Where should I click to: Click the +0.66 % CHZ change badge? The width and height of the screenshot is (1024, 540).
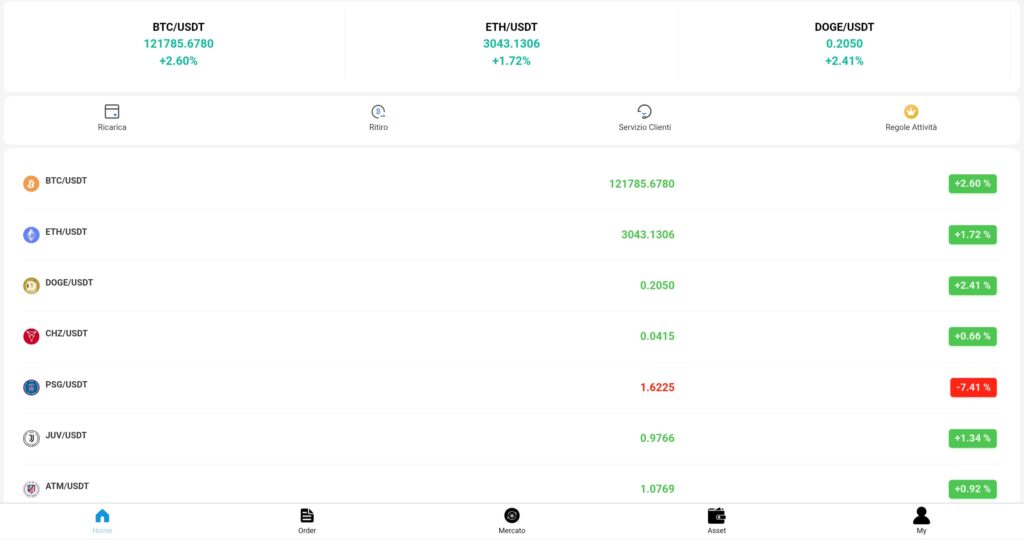(972, 336)
